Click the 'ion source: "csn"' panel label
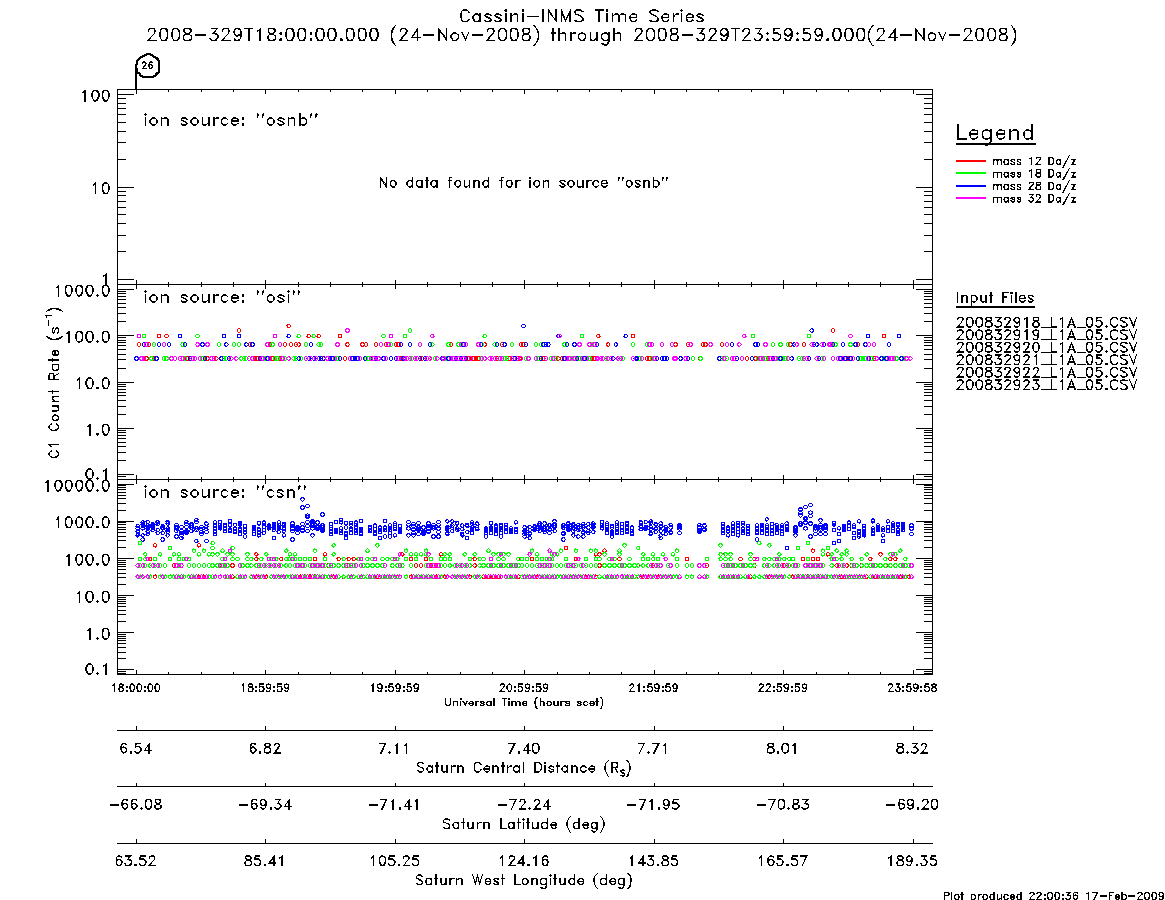Viewport: 1165px width, 900px height. click(225, 492)
